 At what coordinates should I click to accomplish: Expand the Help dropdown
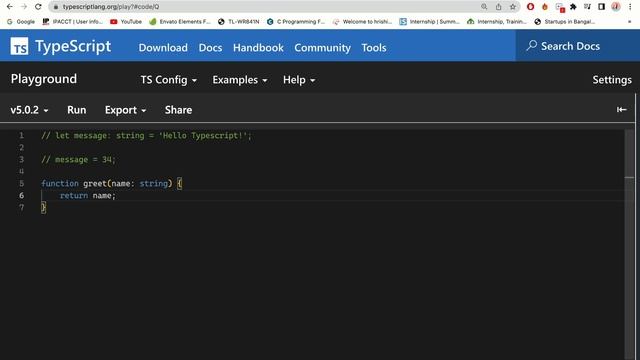[x=299, y=80]
